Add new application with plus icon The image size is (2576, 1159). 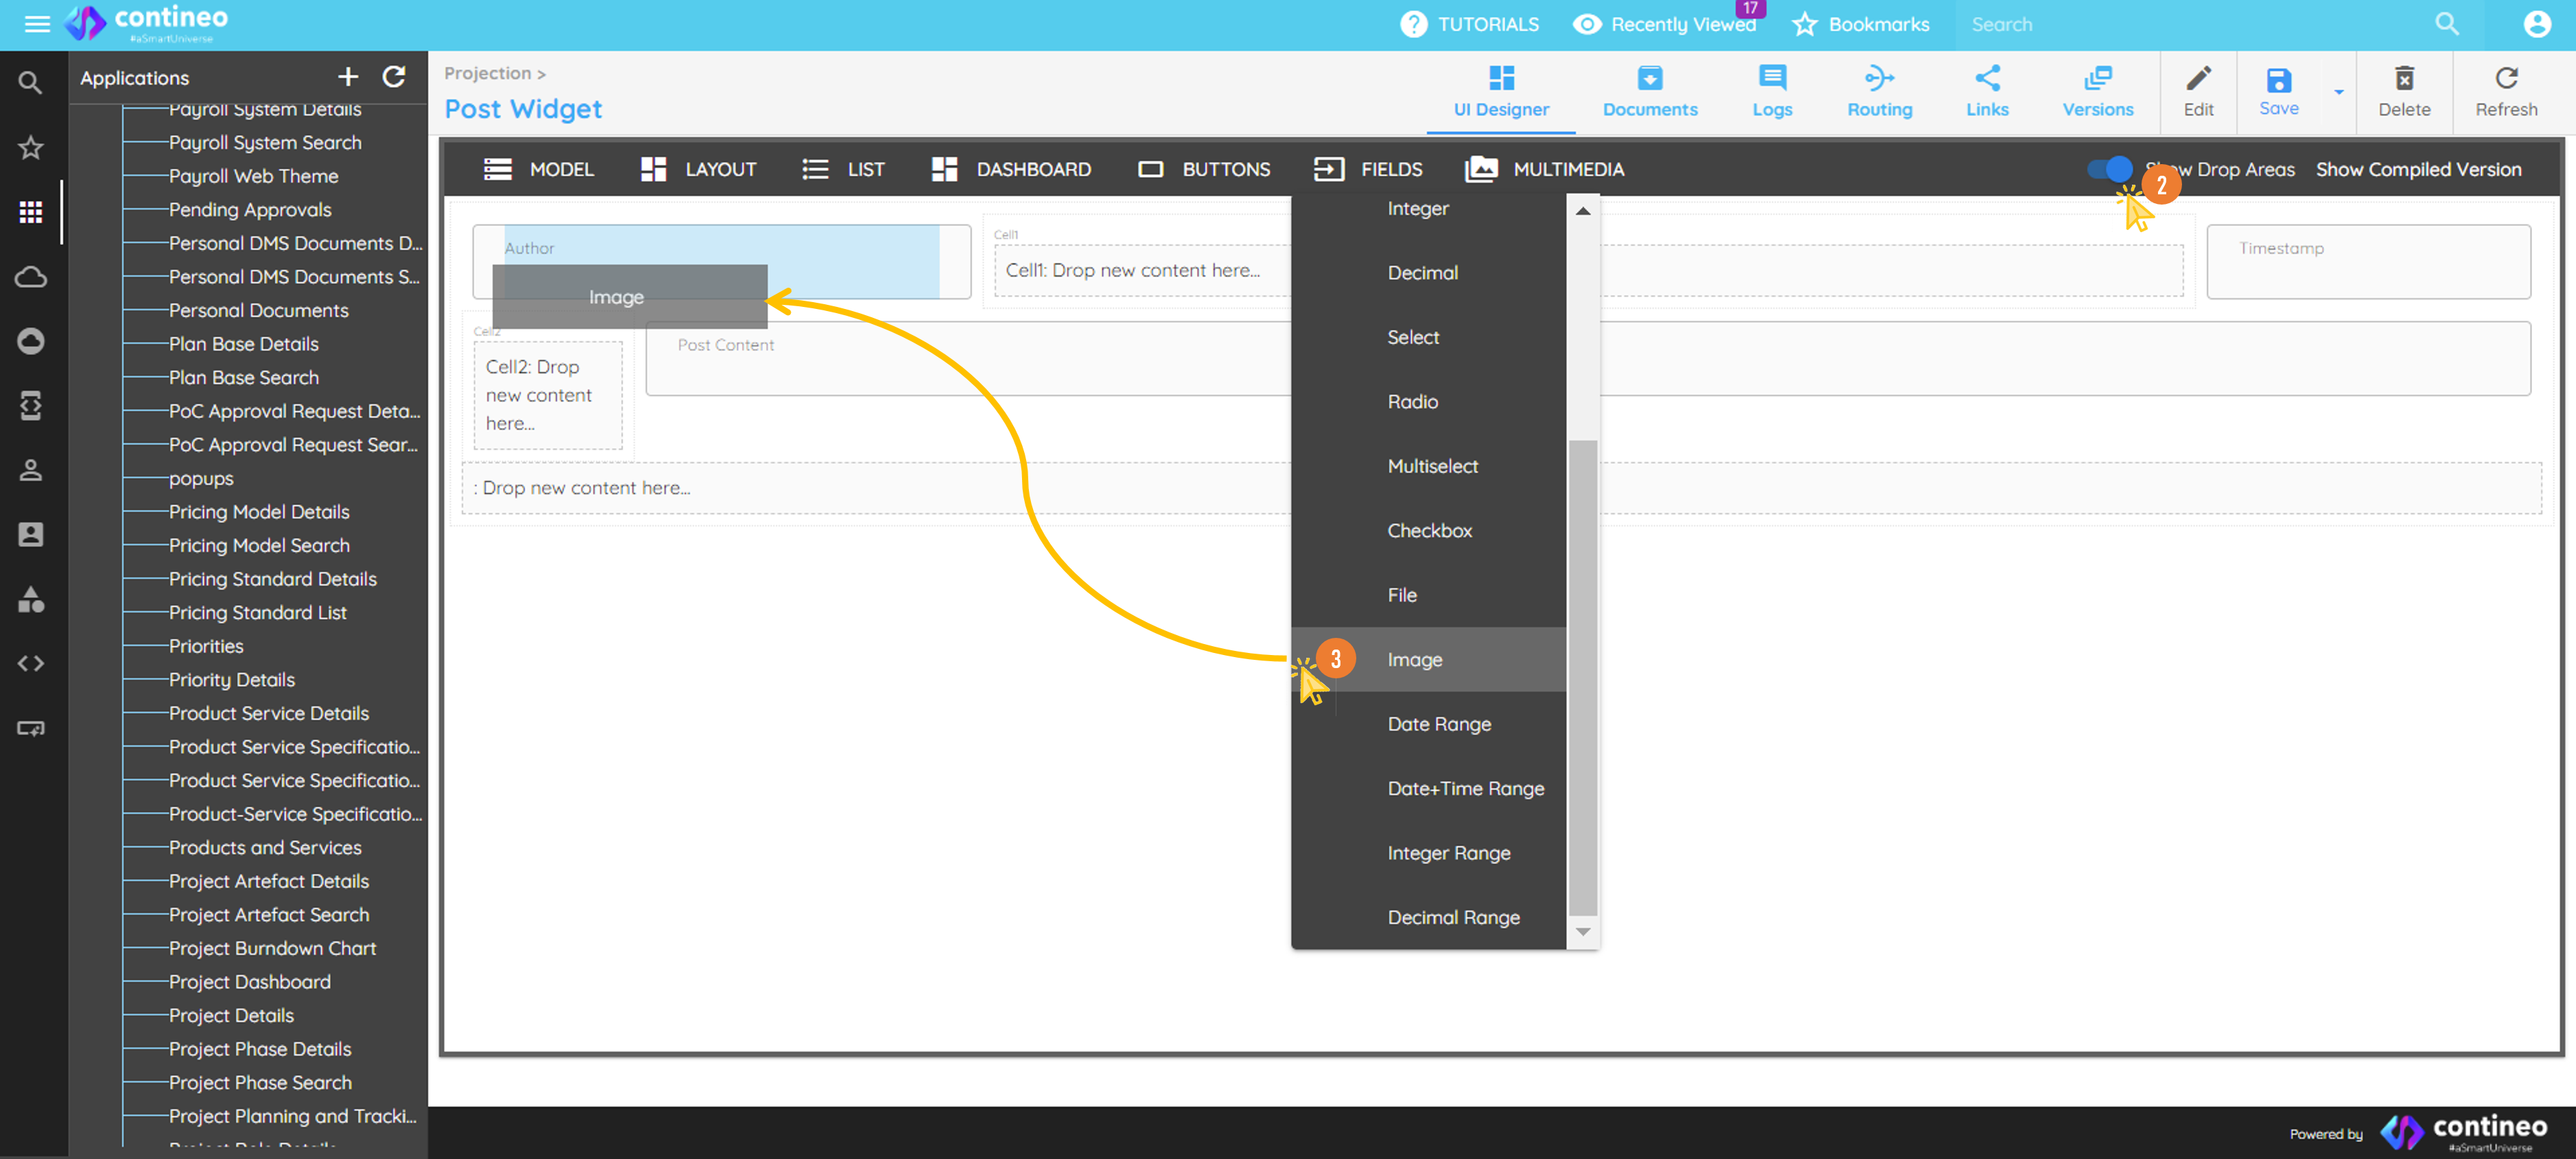[x=347, y=77]
